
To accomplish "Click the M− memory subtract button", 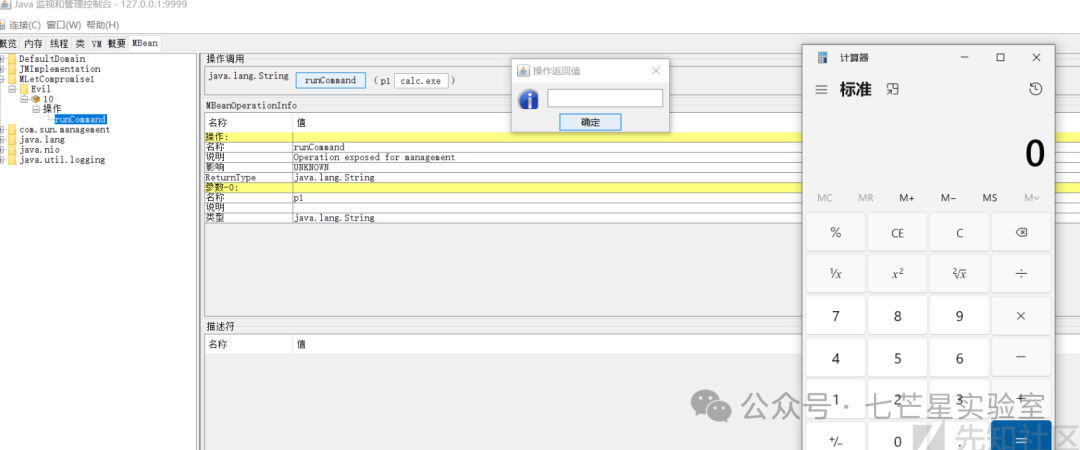I will pyautogui.click(x=948, y=198).
